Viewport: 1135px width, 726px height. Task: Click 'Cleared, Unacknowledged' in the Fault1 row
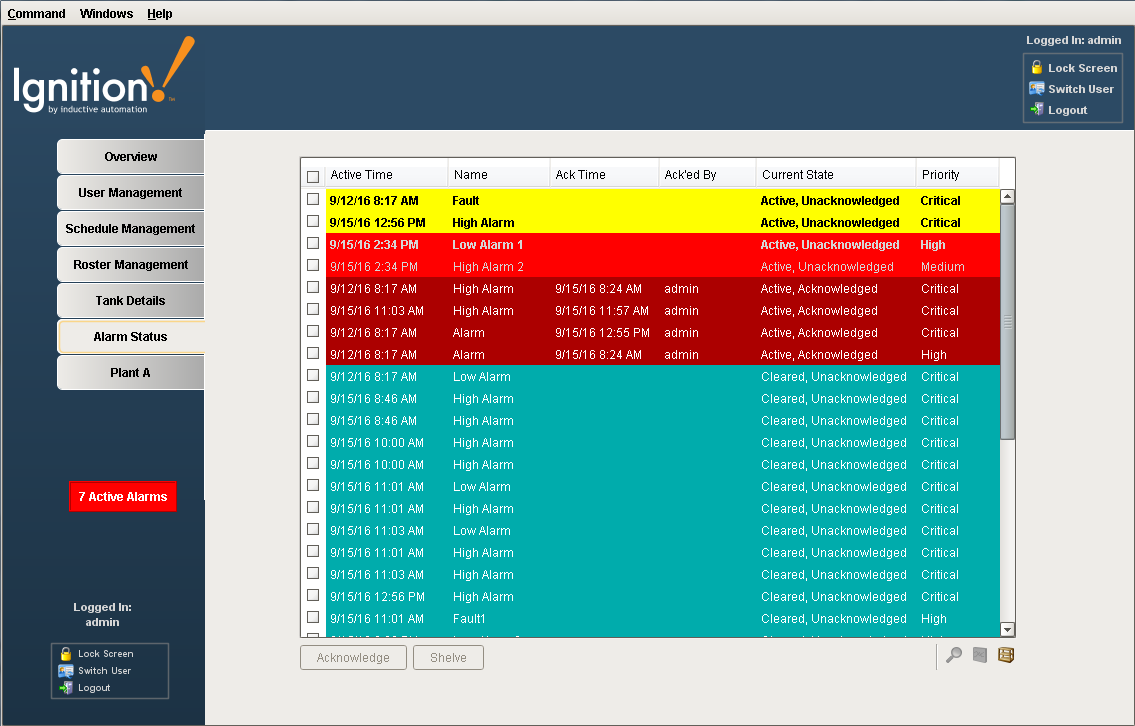[834, 619]
